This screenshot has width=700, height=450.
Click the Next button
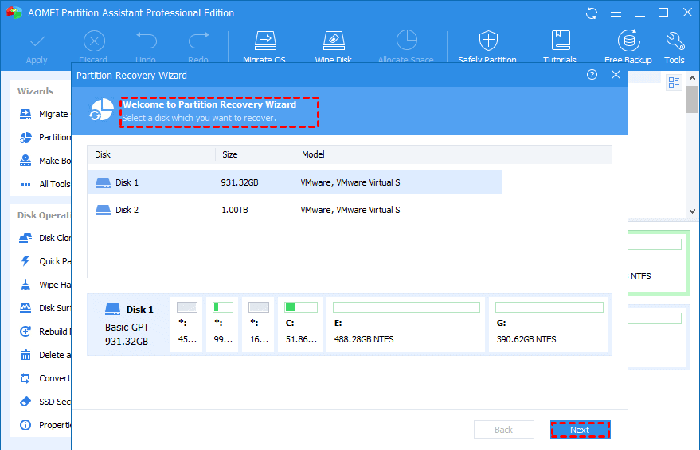580,430
